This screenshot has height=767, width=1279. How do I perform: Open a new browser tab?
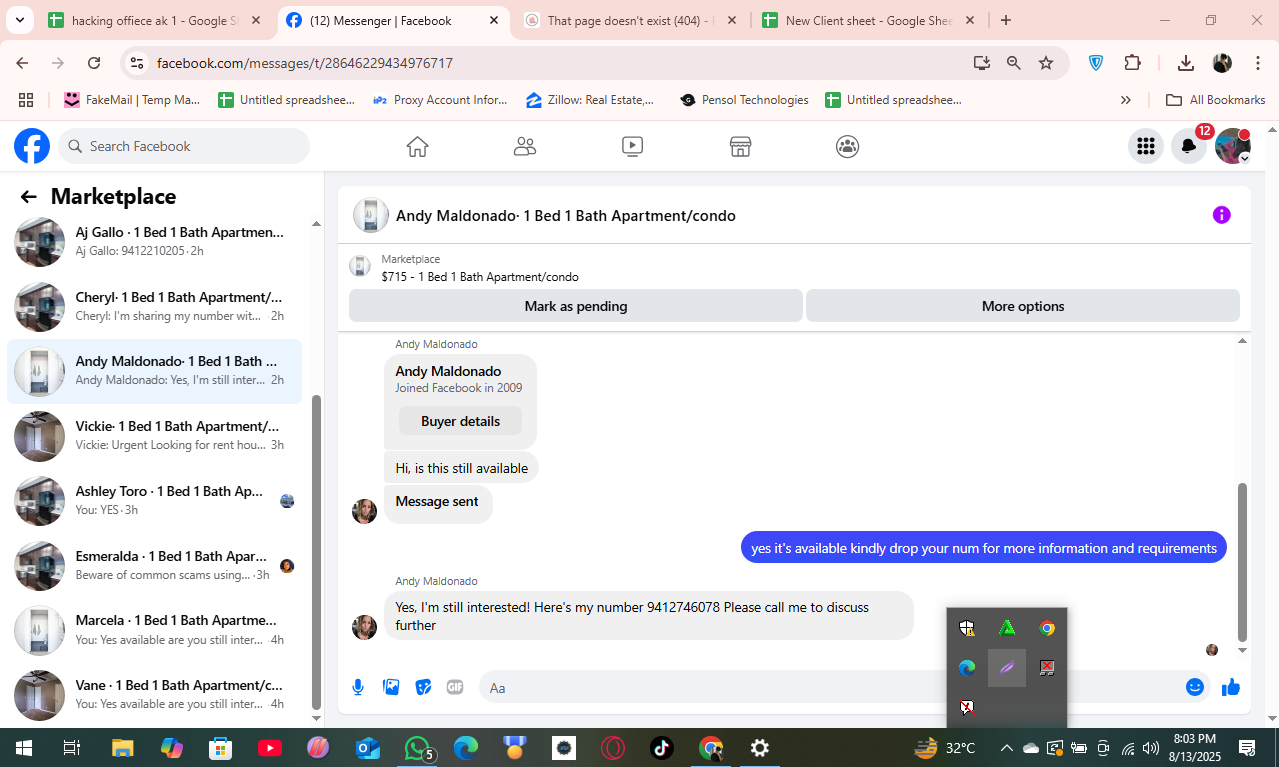coord(1006,21)
